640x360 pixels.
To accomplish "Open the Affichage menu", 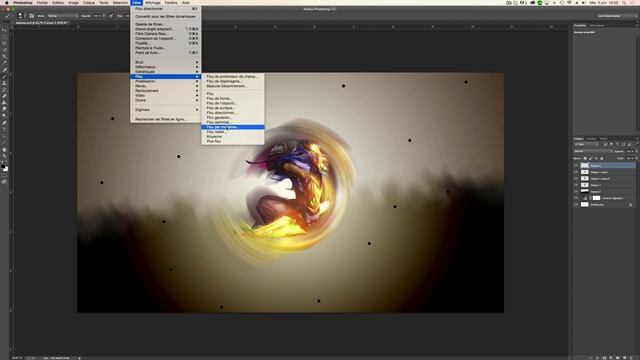I will [153, 2].
